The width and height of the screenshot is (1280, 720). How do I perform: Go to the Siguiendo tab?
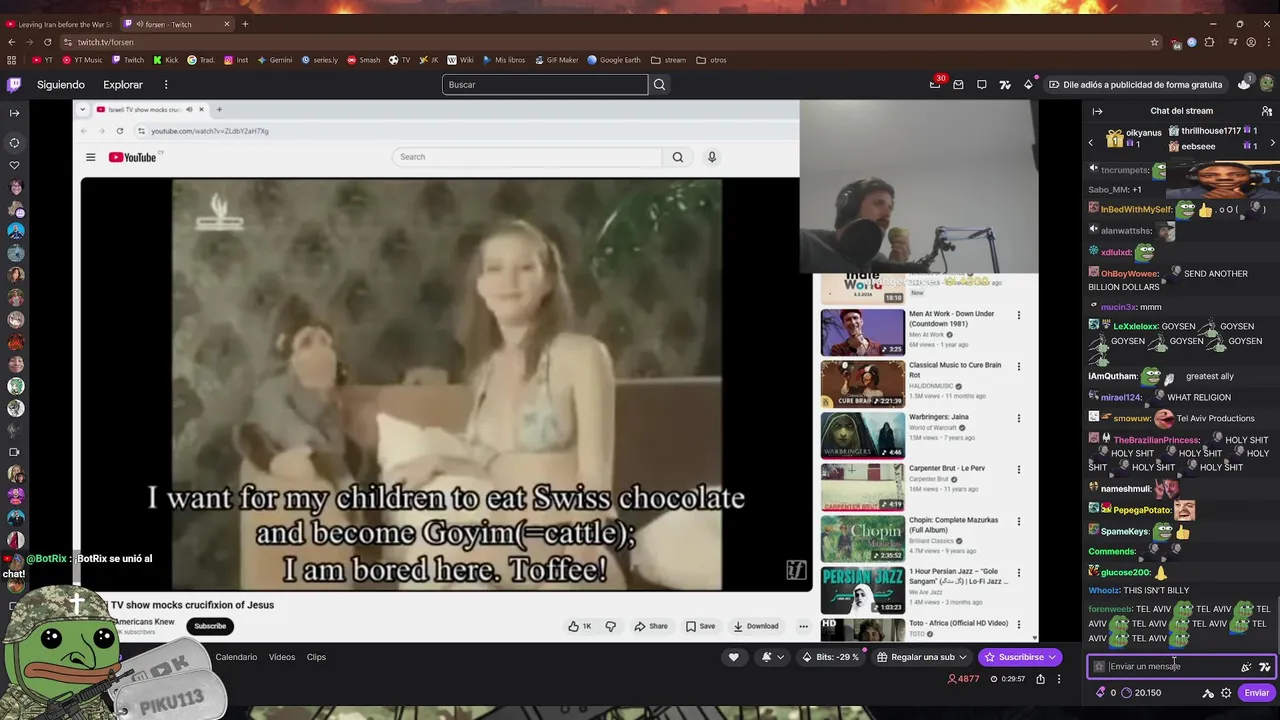point(61,85)
